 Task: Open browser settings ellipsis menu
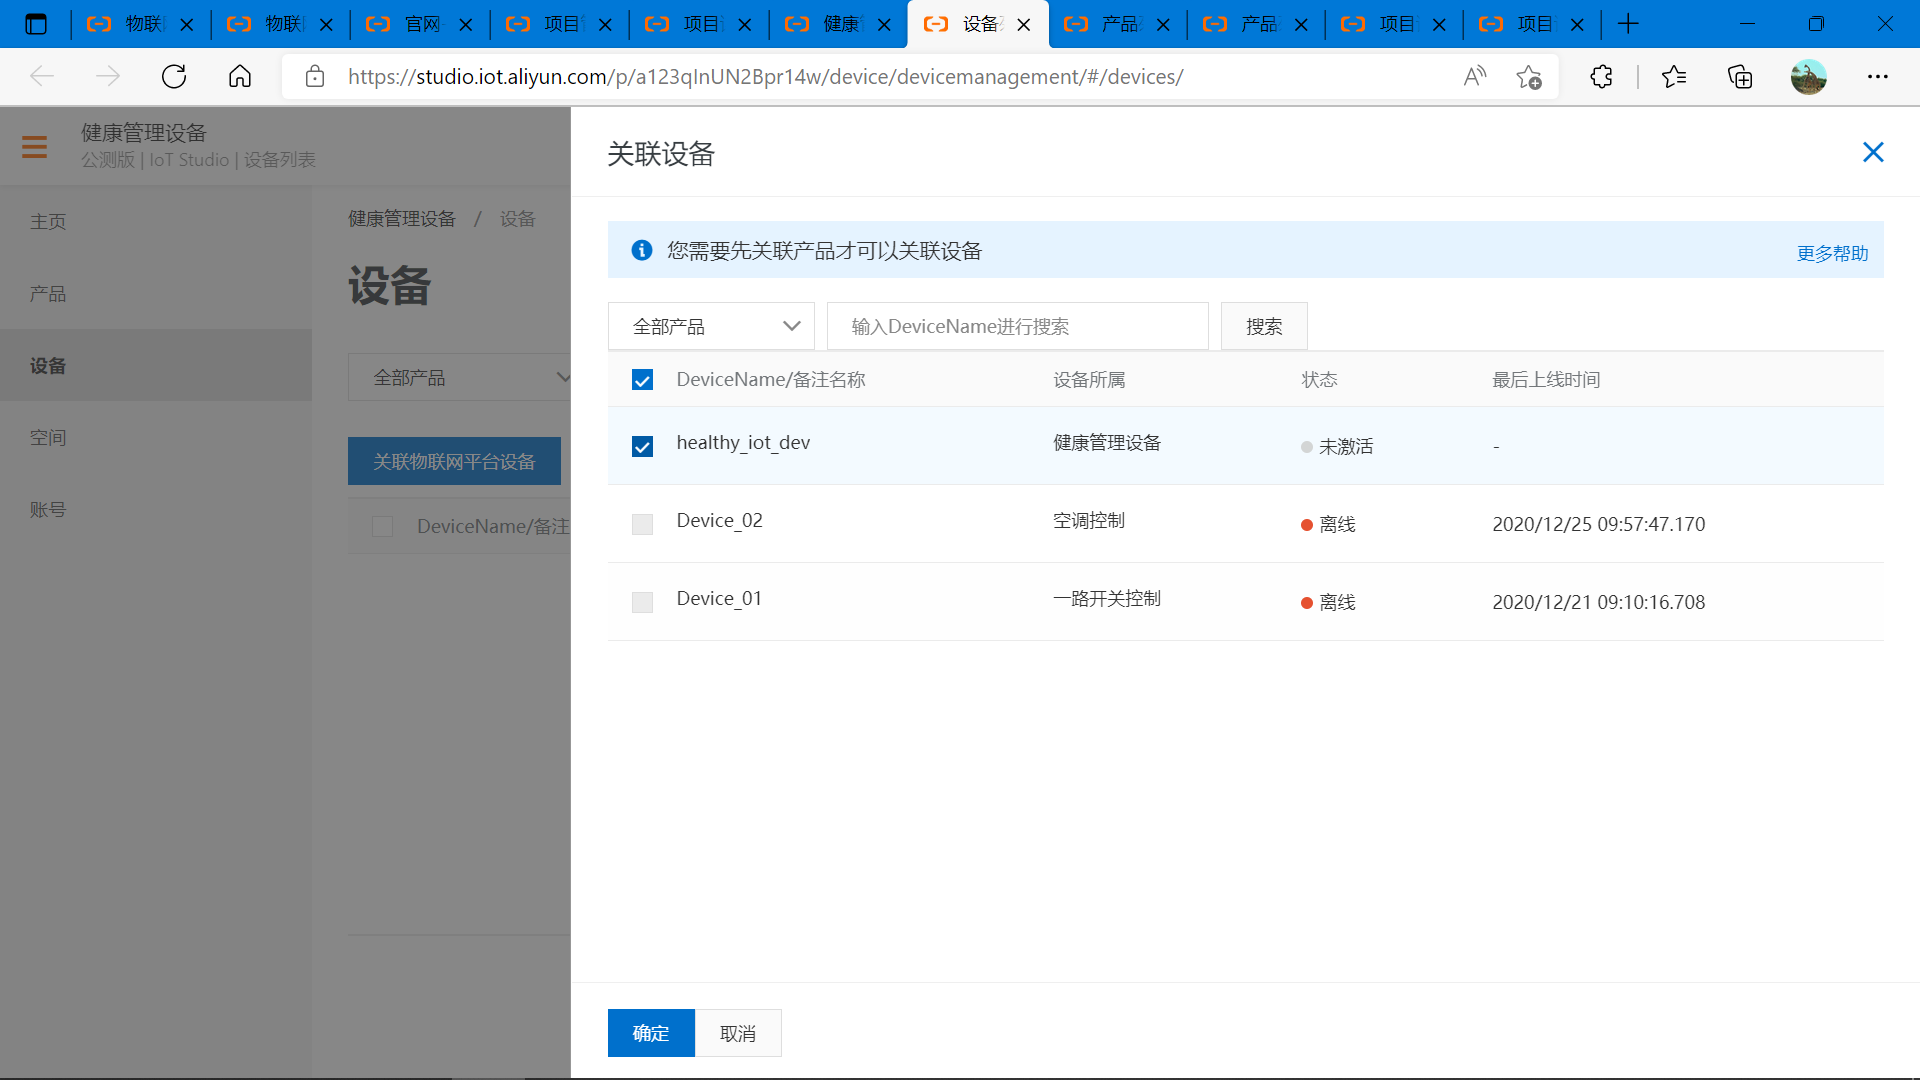(x=1877, y=77)
